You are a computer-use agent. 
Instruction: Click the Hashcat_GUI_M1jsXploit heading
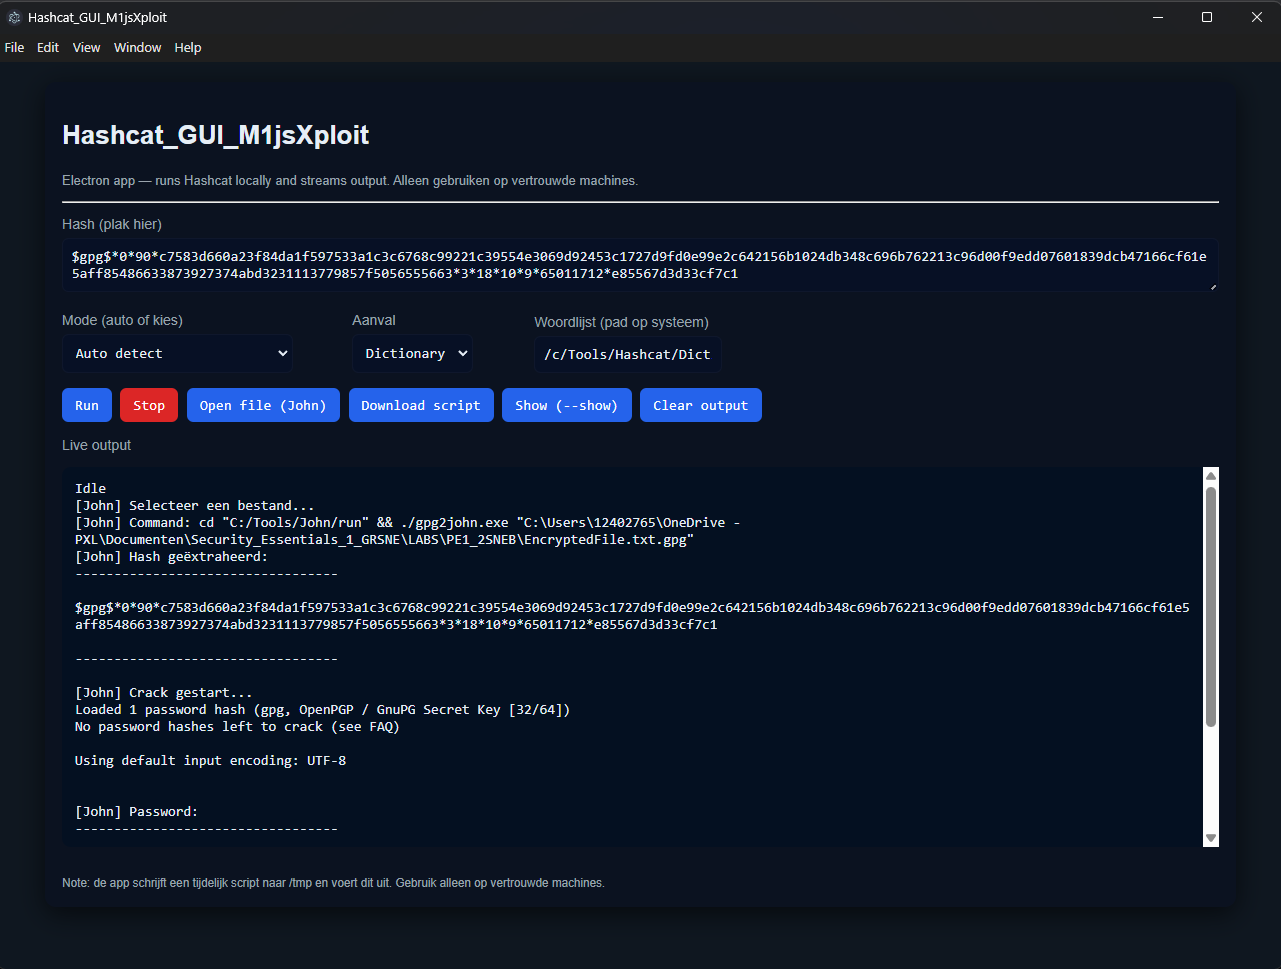[x=216, y=135]
